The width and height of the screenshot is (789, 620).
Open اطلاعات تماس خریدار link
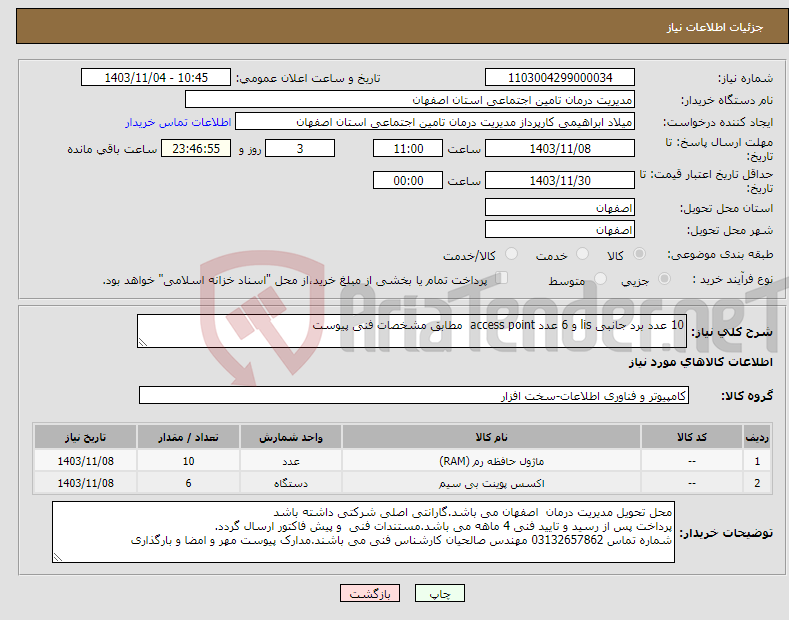point(178,122)
